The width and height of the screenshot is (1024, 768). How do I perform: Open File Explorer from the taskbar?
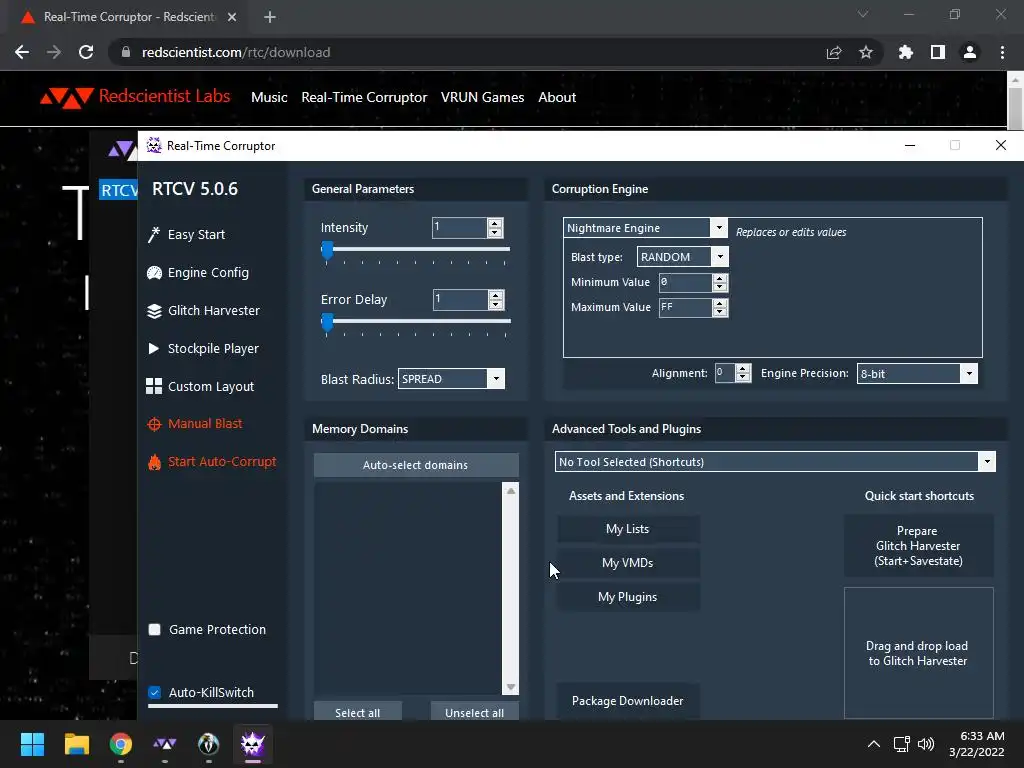point(76,744)
